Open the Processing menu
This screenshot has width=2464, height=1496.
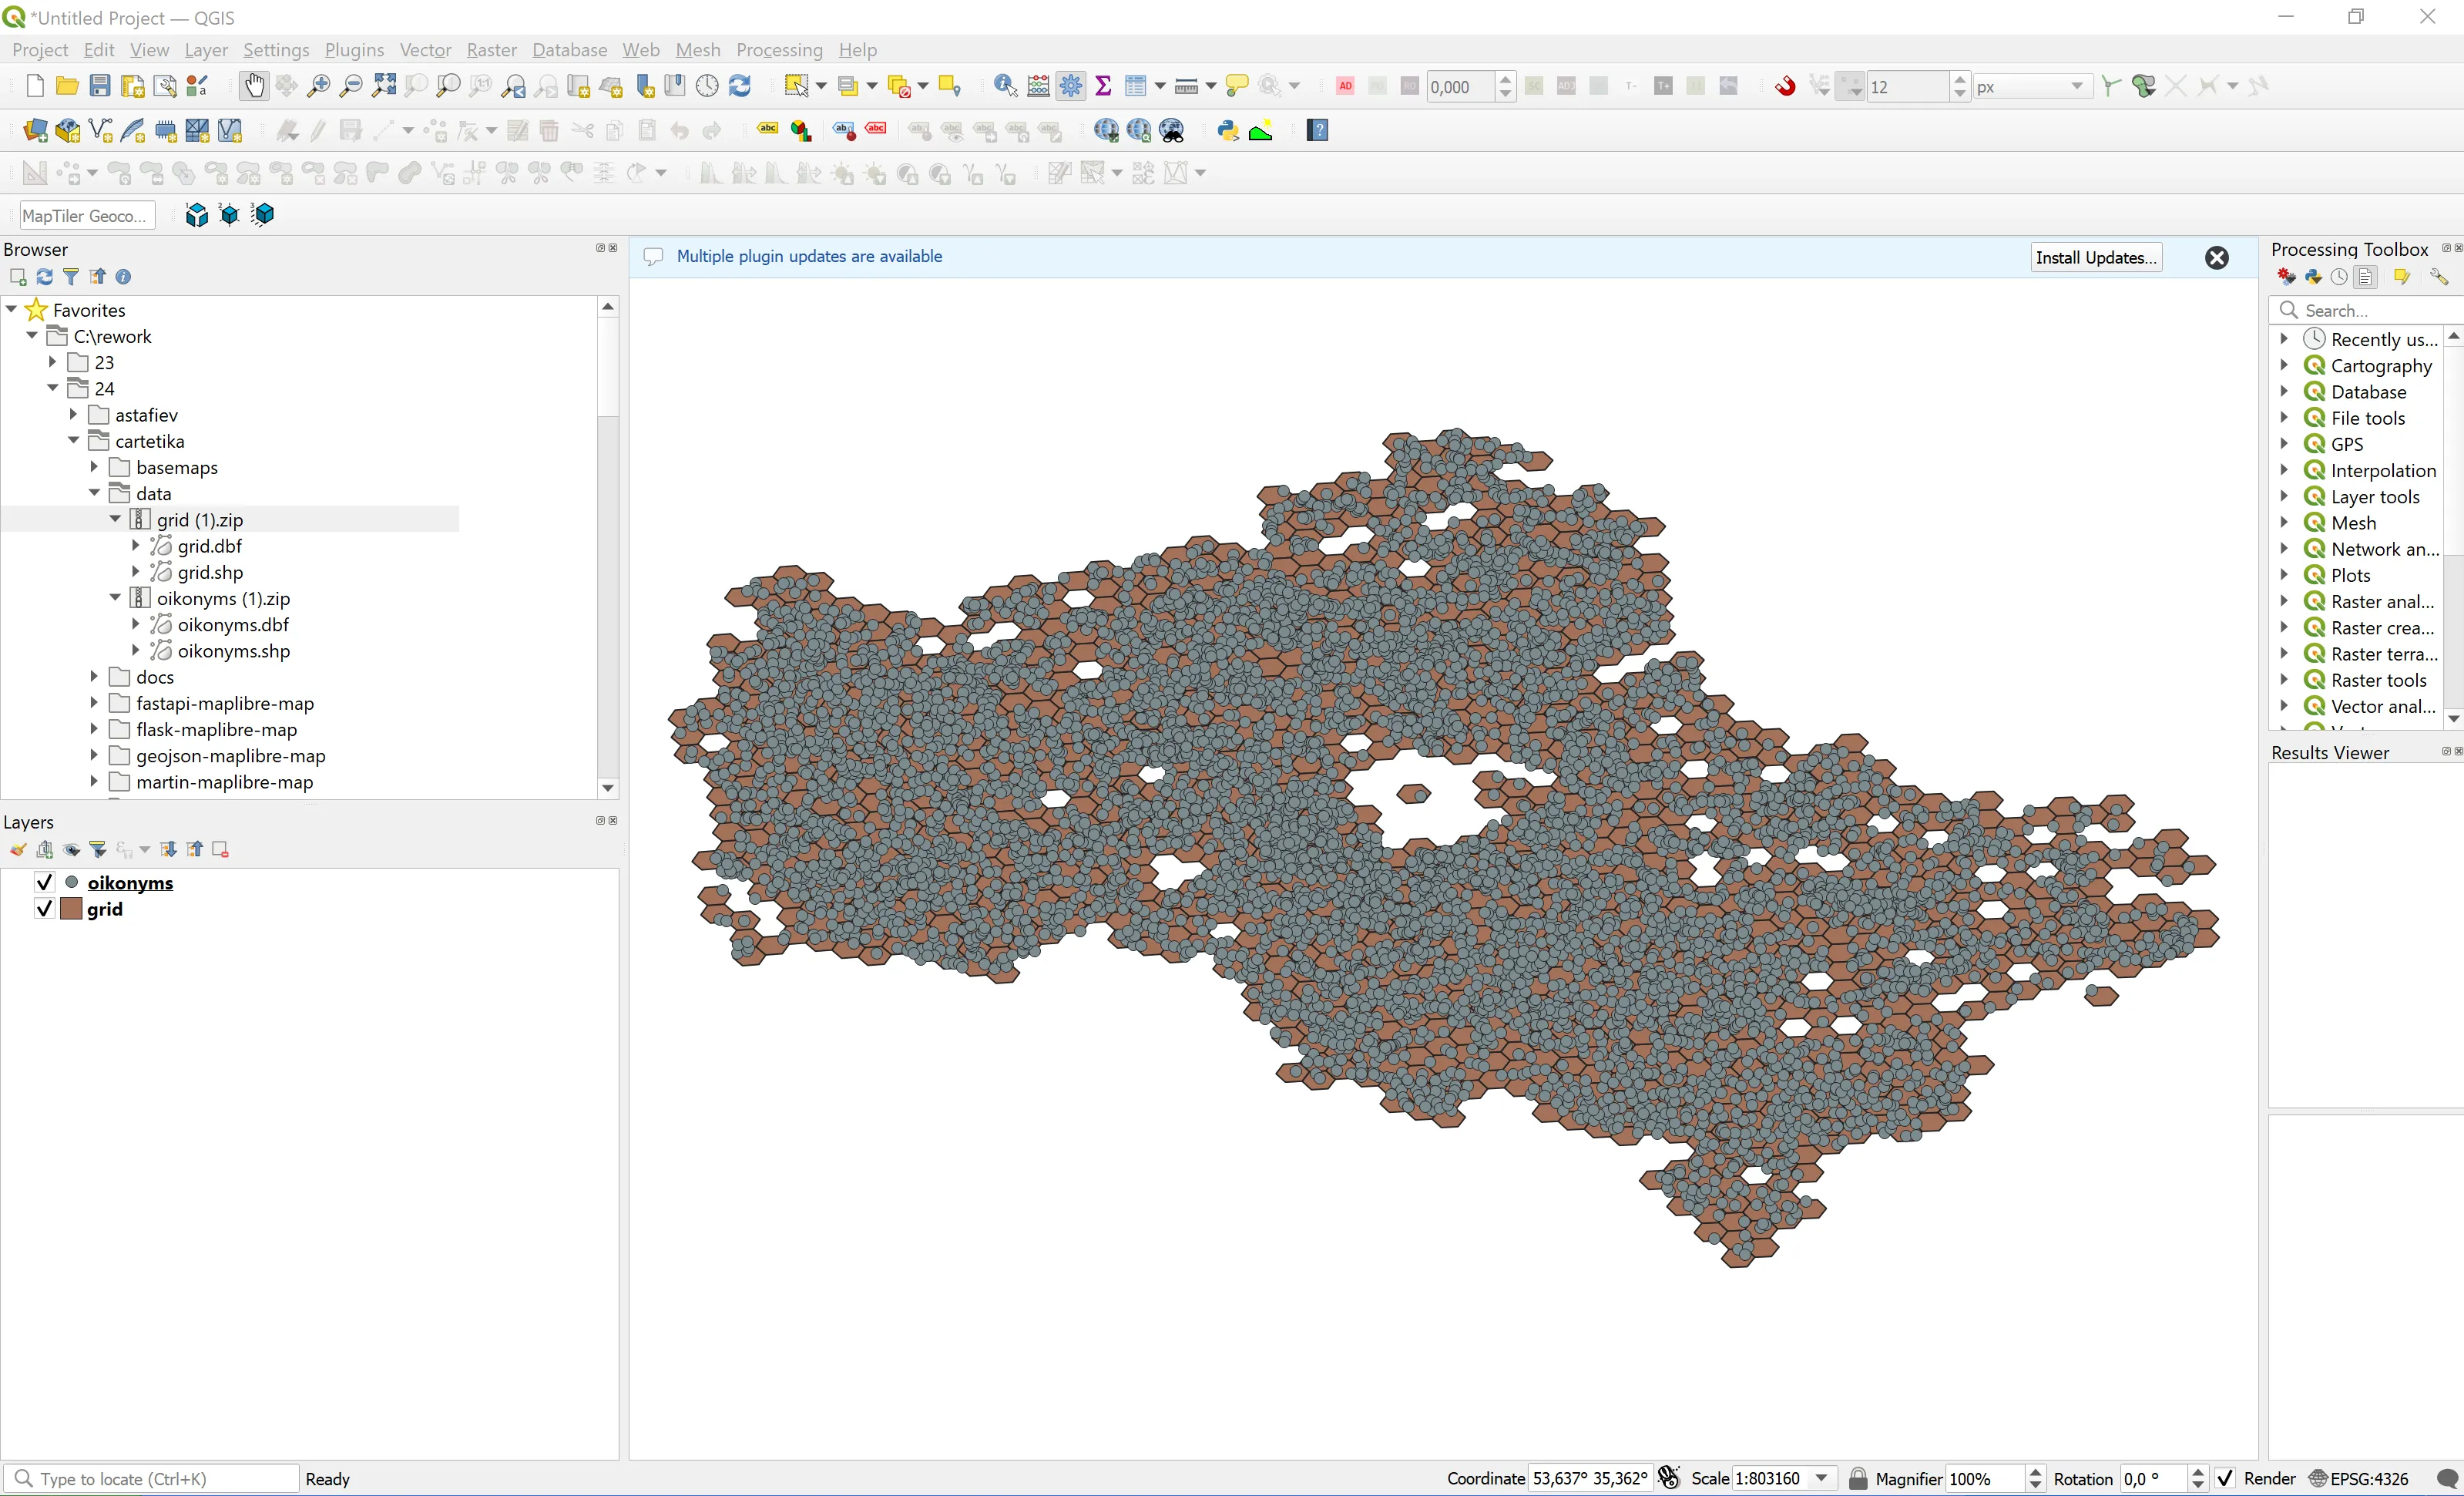point(779,50)
